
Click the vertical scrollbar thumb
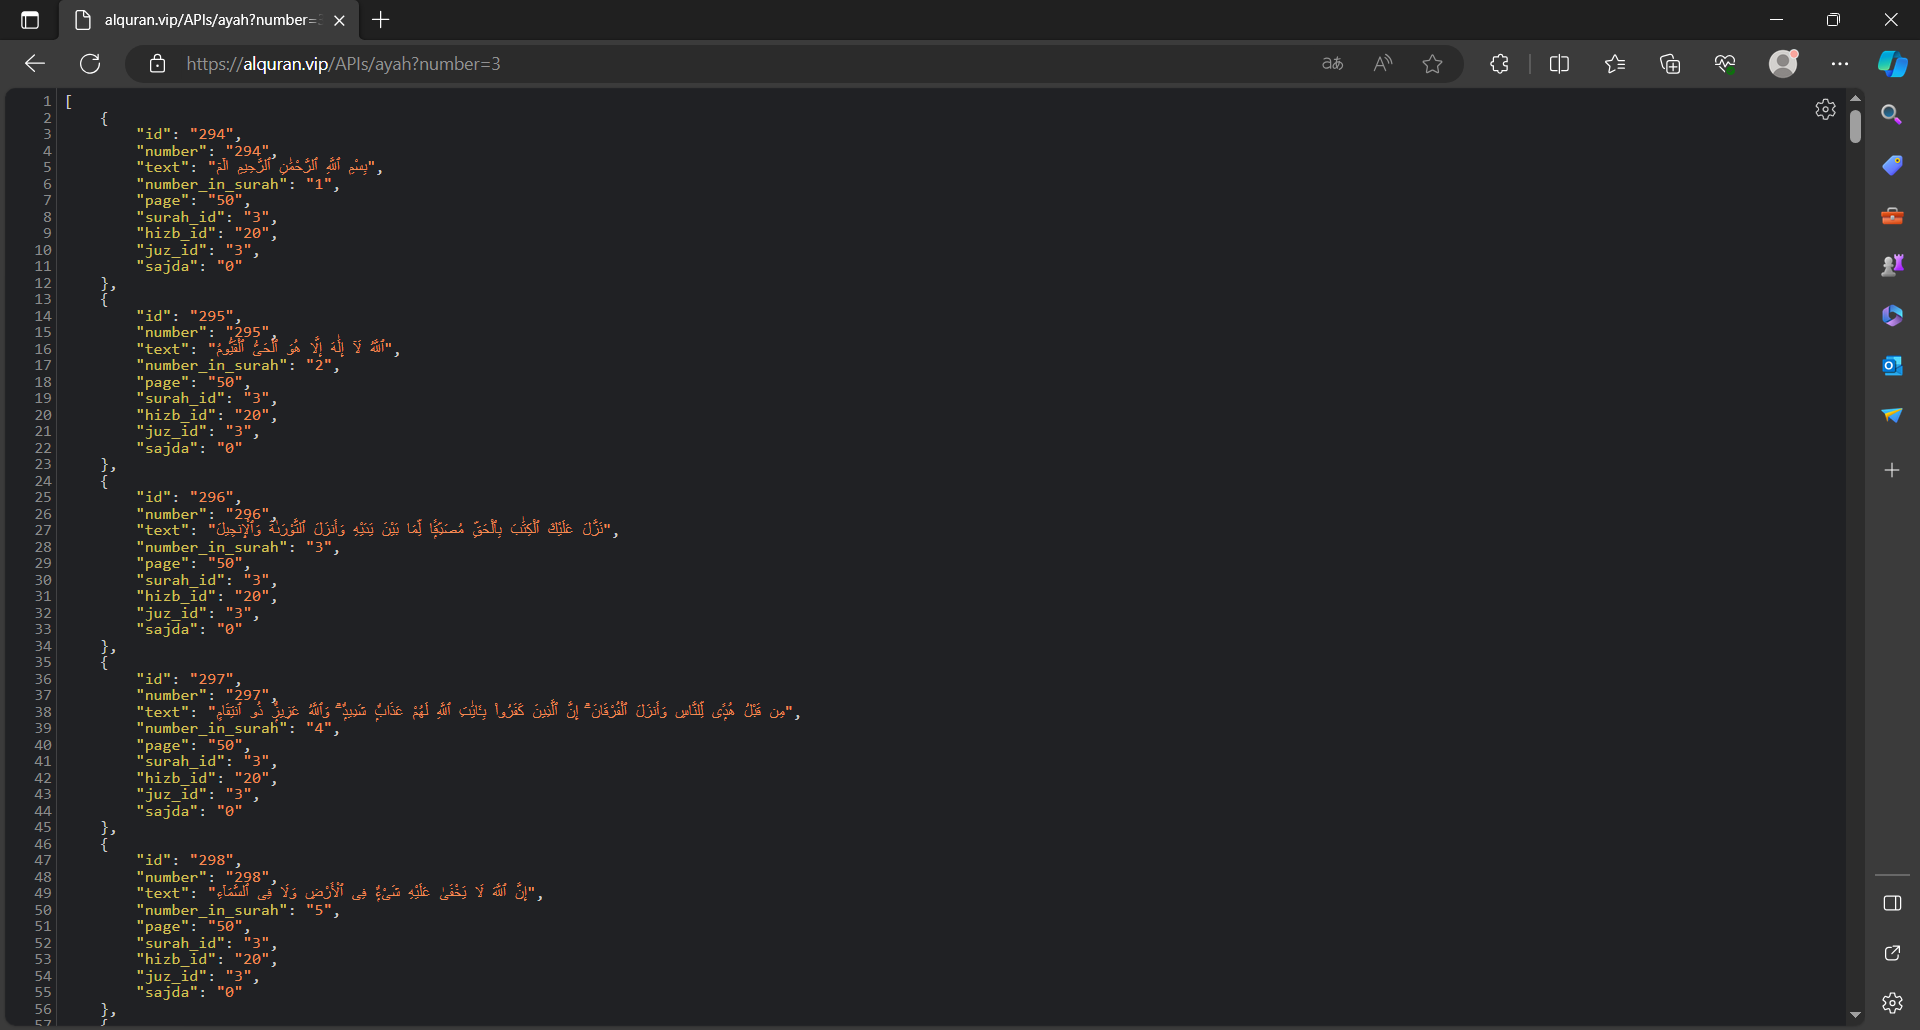(x=1855, y=126)
